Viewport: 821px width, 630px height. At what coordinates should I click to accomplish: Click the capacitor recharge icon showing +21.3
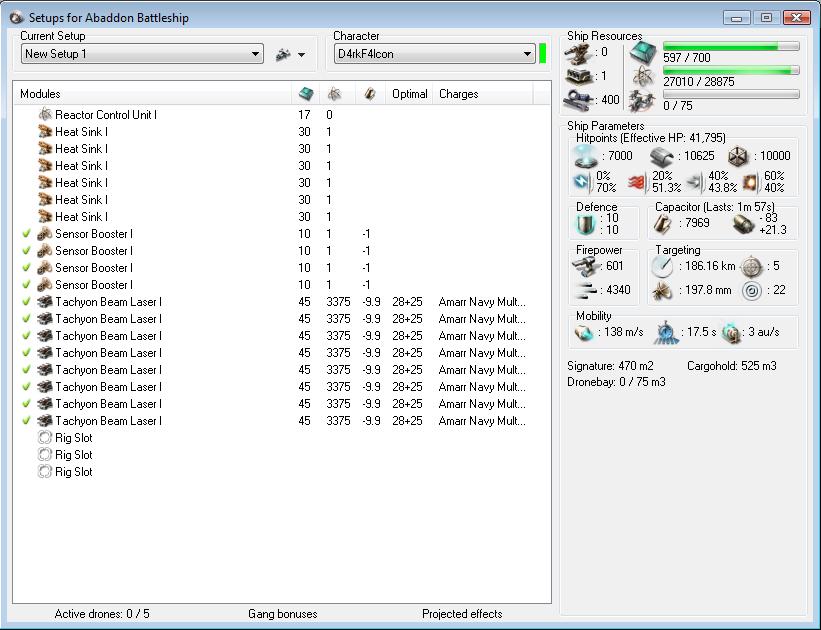point(743,224)
